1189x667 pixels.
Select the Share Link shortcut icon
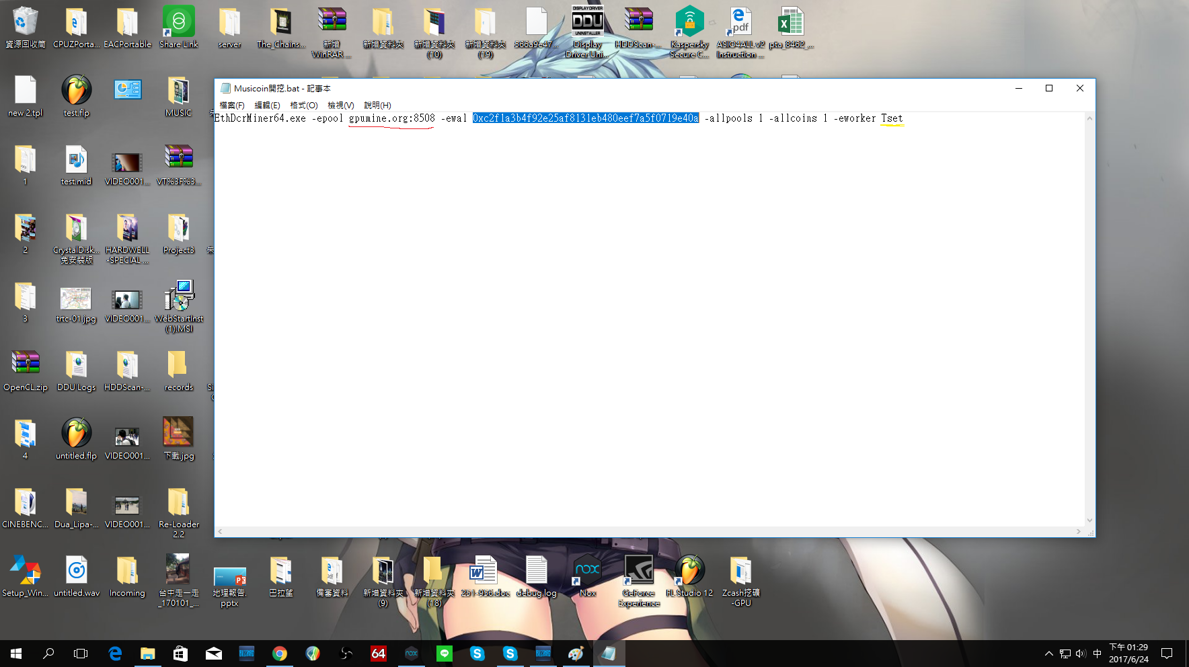coord(178,28)
